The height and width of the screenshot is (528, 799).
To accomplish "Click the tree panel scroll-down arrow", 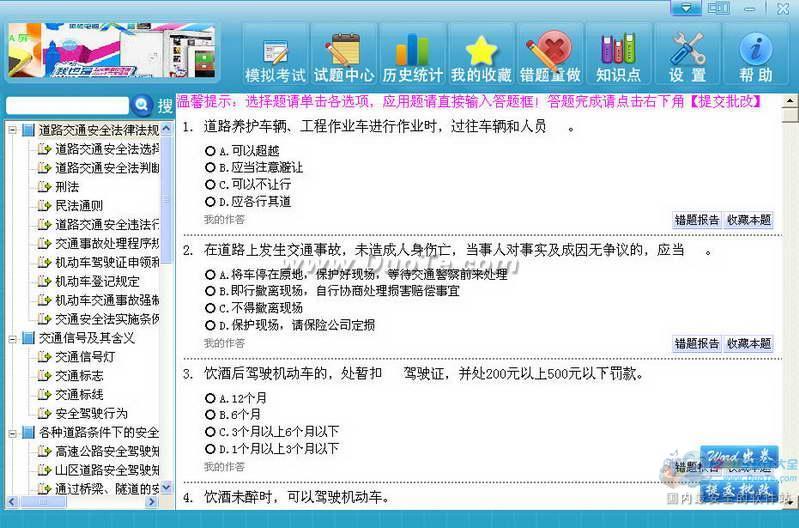I will pyautogui.click(x=166, y=488).
